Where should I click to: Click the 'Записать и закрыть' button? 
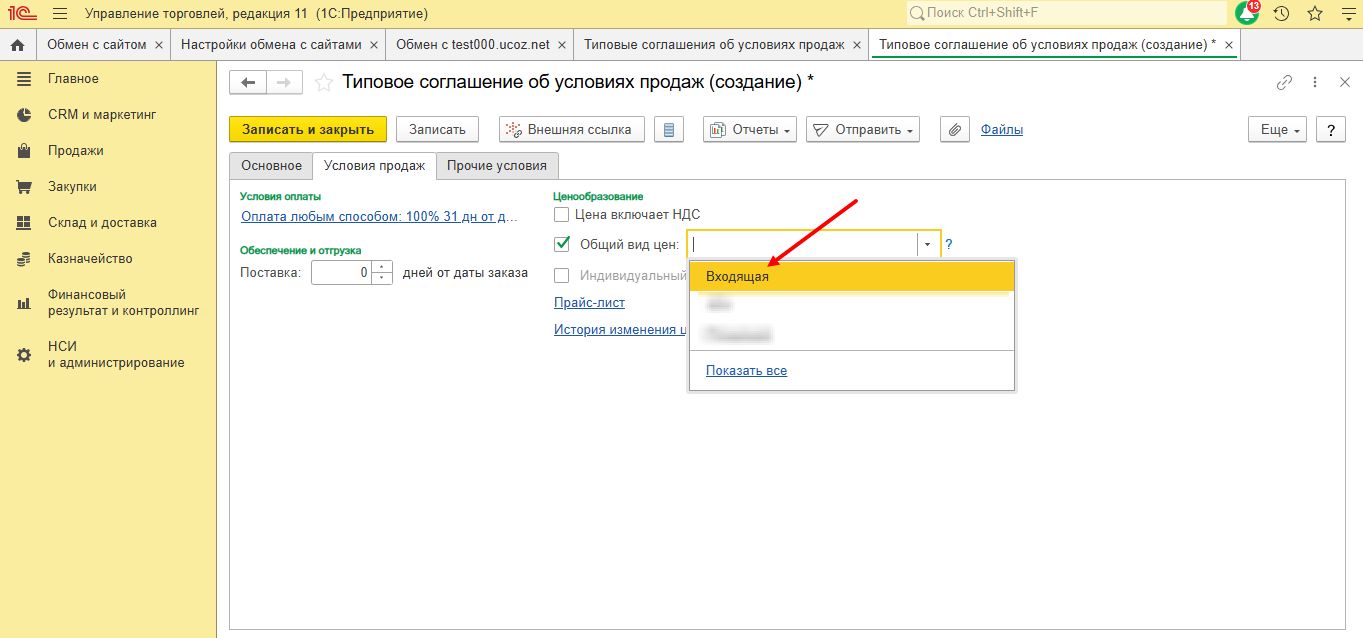point(308,130)
